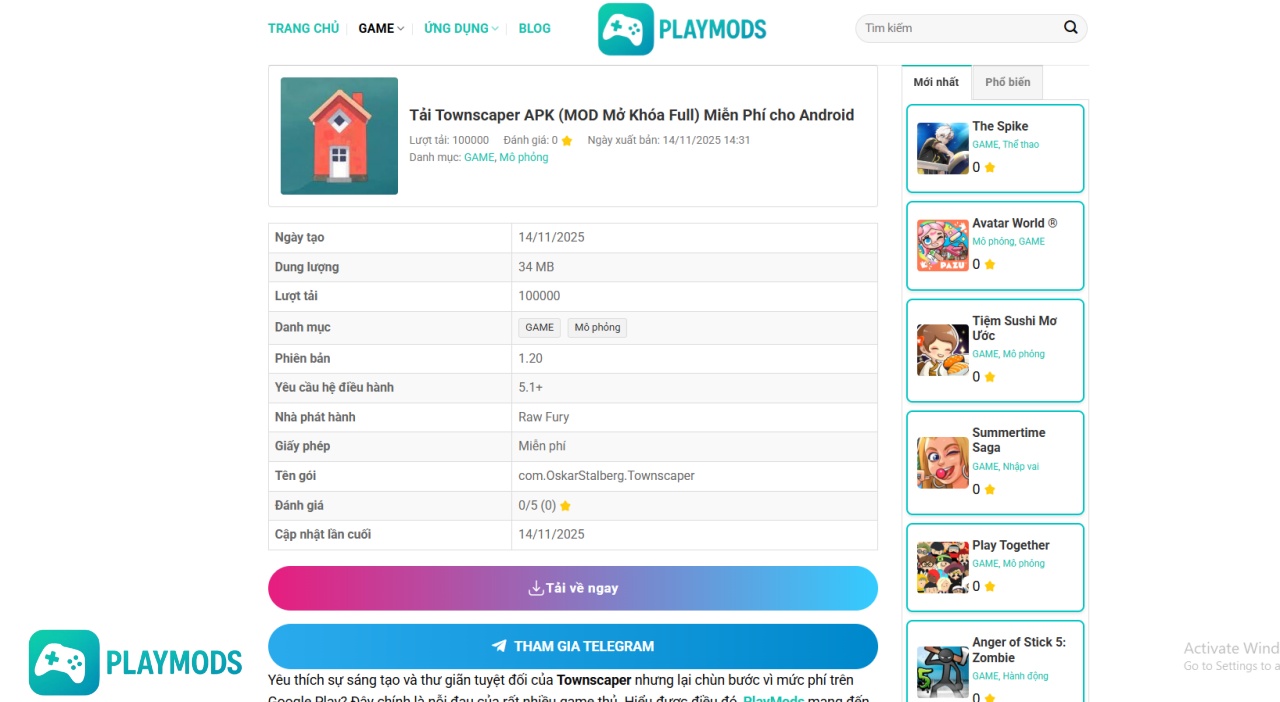Click the Raw Fury publisher value
The height and width of the screenshot is (702, 1280).
pos(544,417)
